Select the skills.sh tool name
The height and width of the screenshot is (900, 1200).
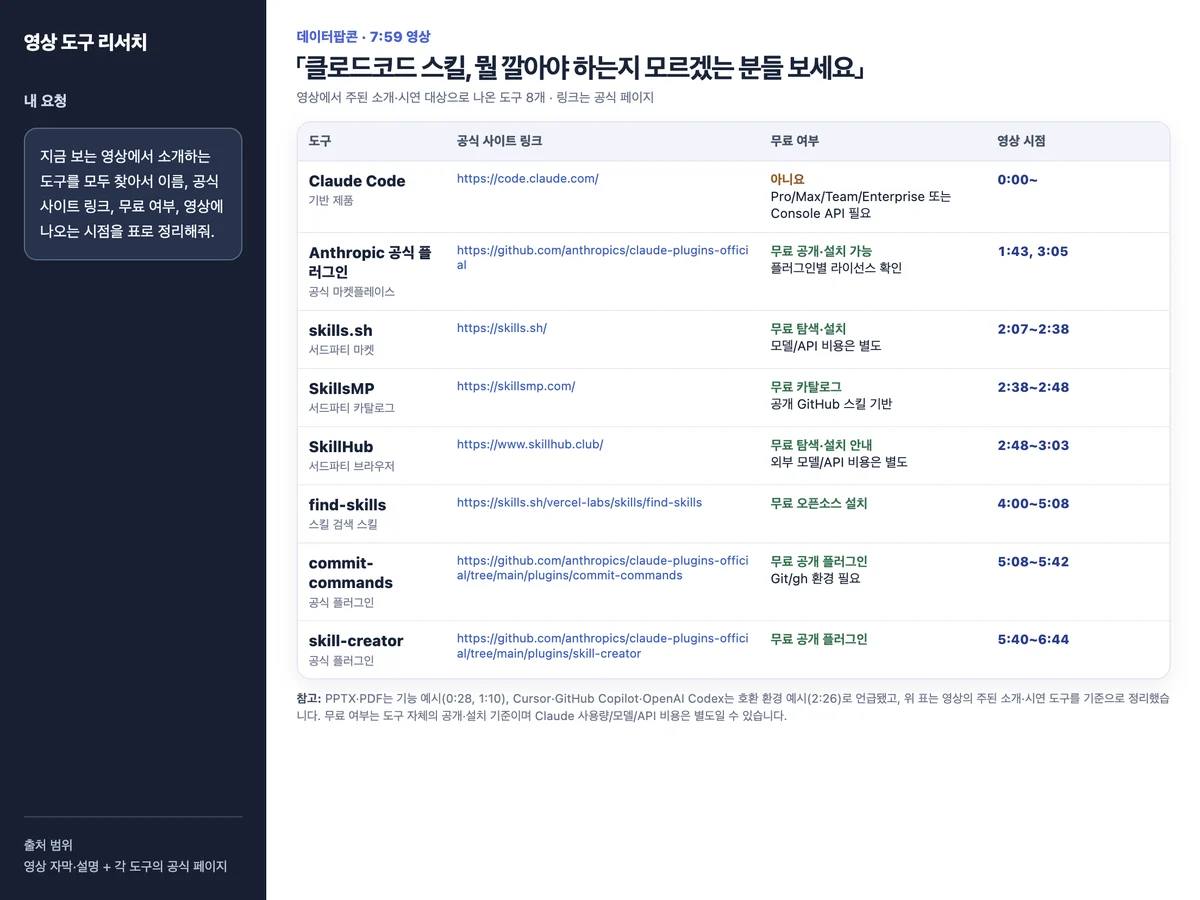341,330
